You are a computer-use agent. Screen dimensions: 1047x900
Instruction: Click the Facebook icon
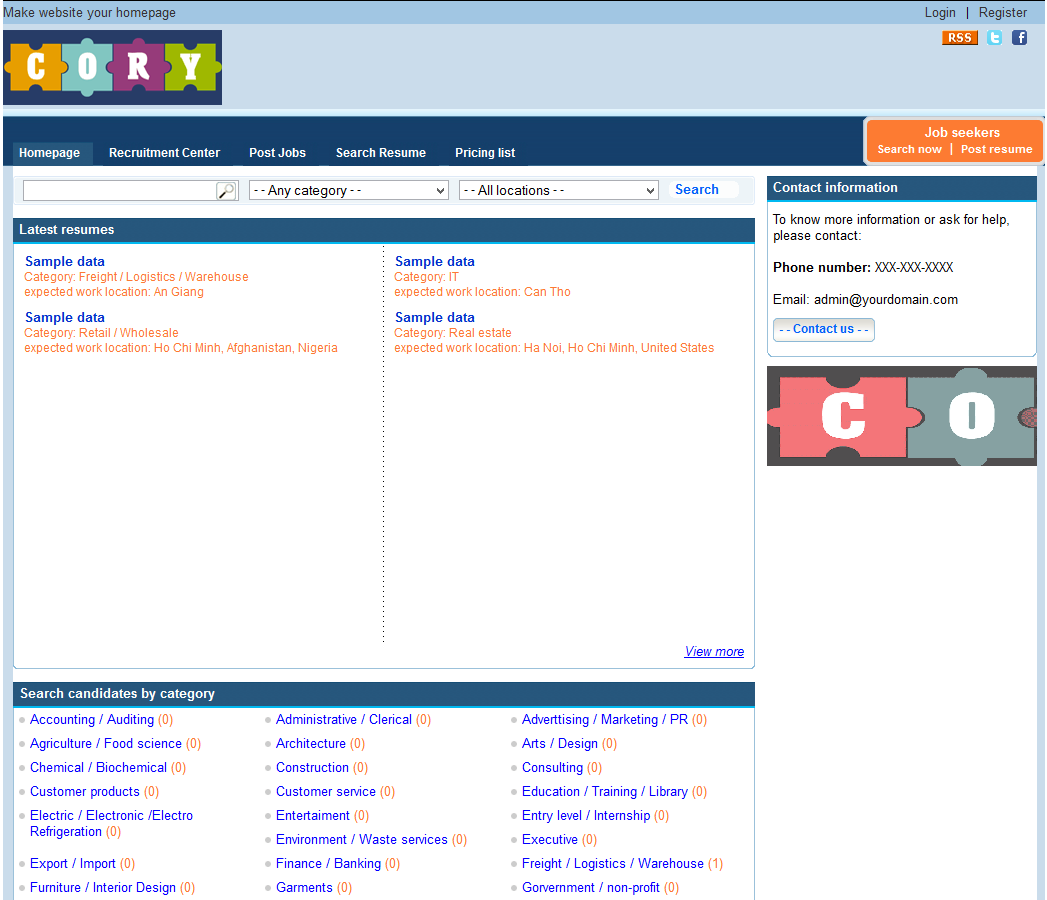pyautogui.click(x=1019, y=37)
